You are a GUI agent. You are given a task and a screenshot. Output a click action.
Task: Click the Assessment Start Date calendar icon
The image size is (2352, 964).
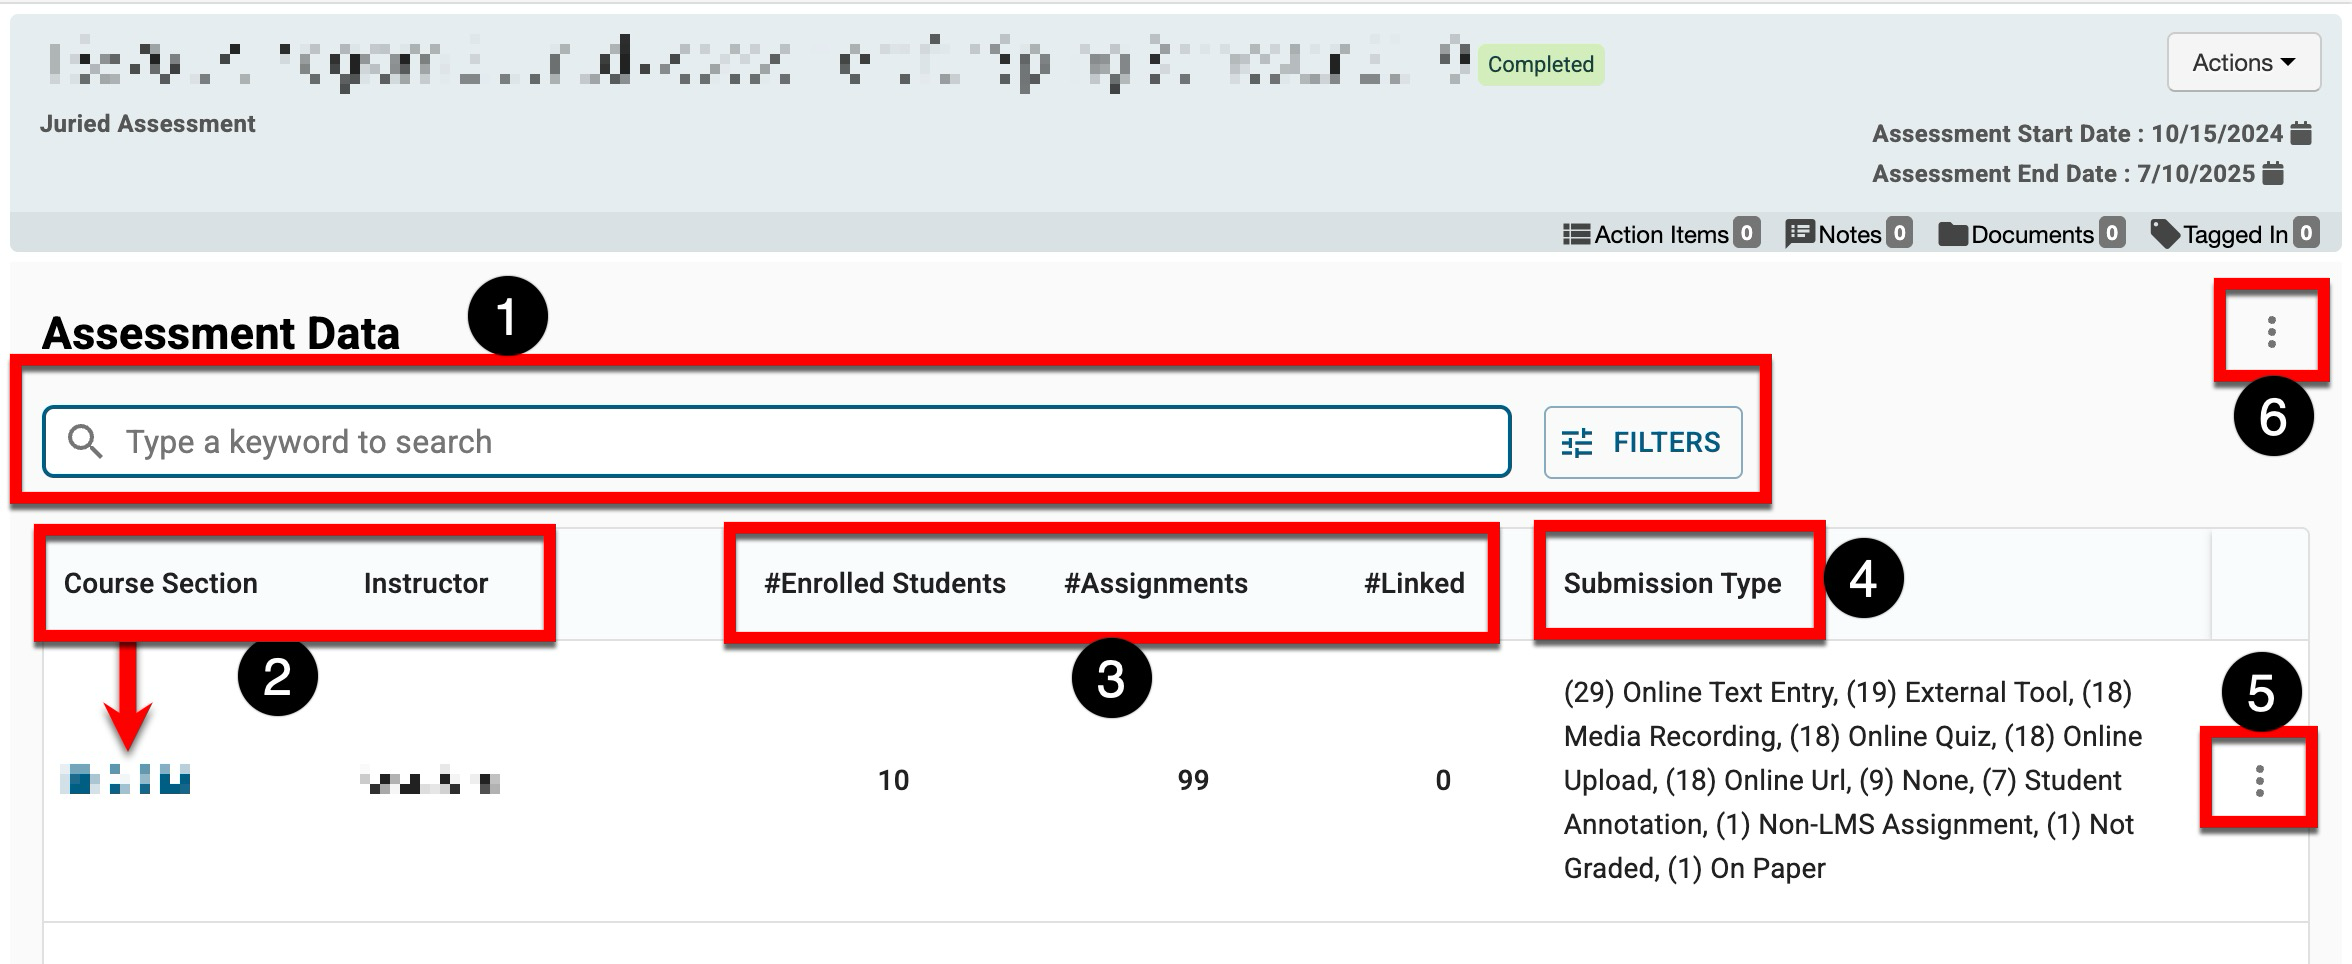[2301, 133]
